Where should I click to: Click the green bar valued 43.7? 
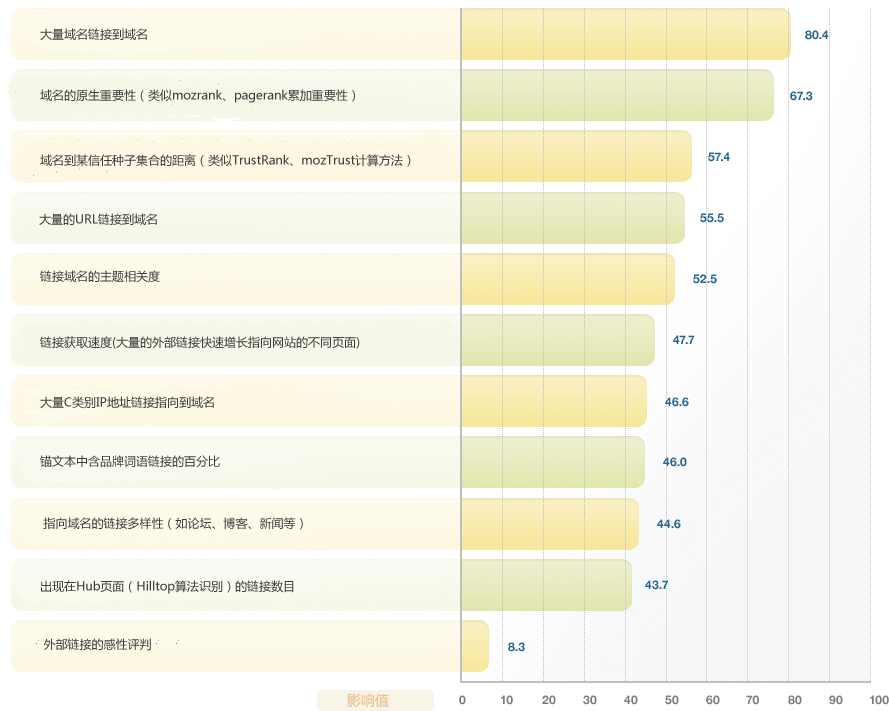tap(547, 585)
